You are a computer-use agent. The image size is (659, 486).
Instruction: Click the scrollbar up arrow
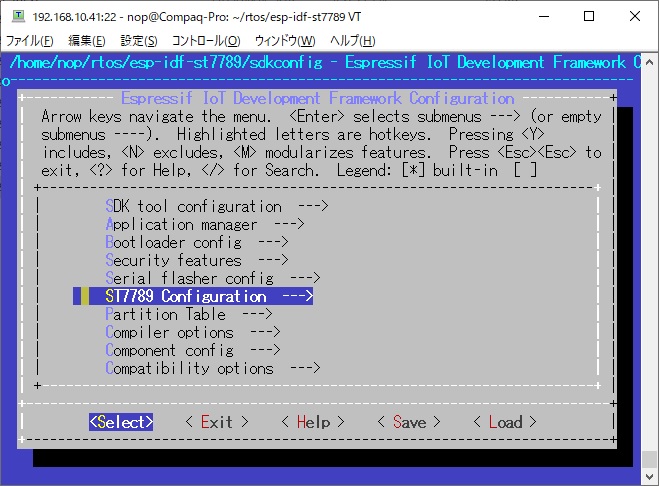650,62
